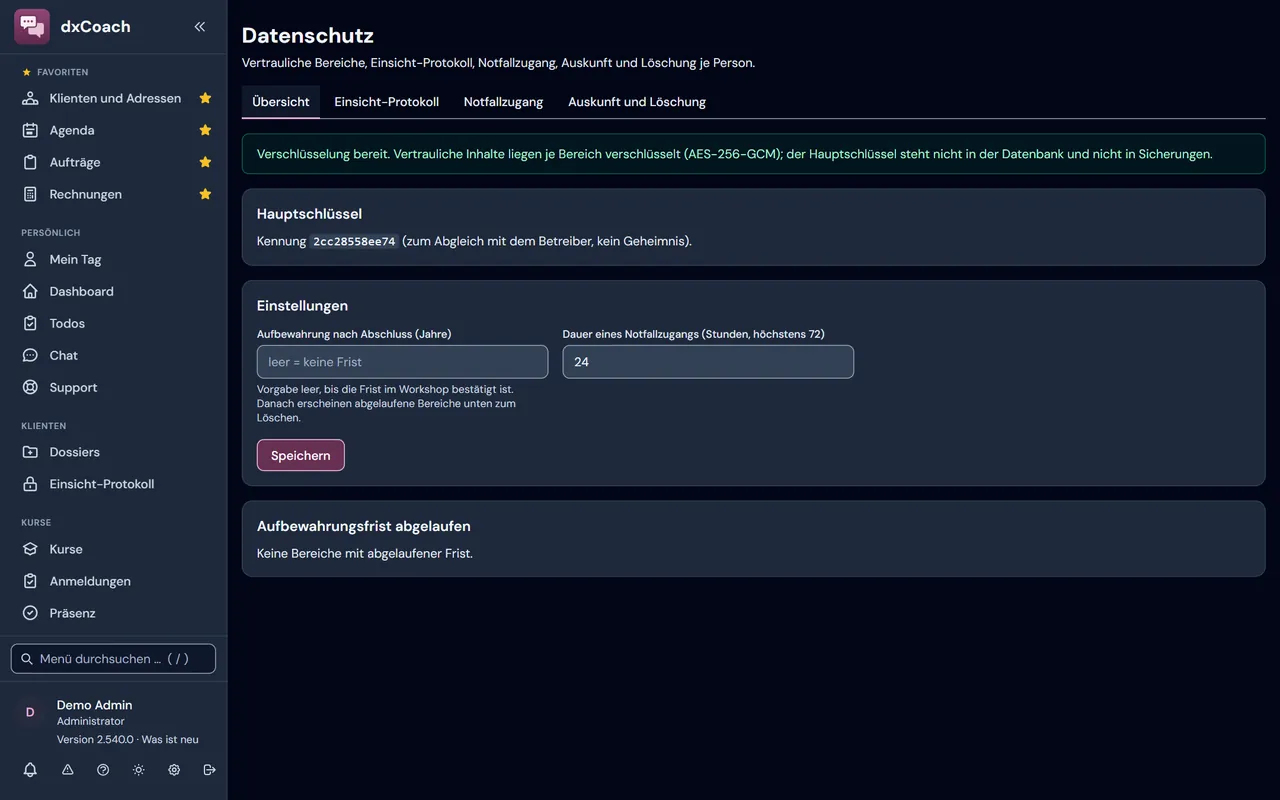The height and width of the screenshot is (800, 1280).
Task: Click the warning triangle icon
Action: (x=68, y=770)
